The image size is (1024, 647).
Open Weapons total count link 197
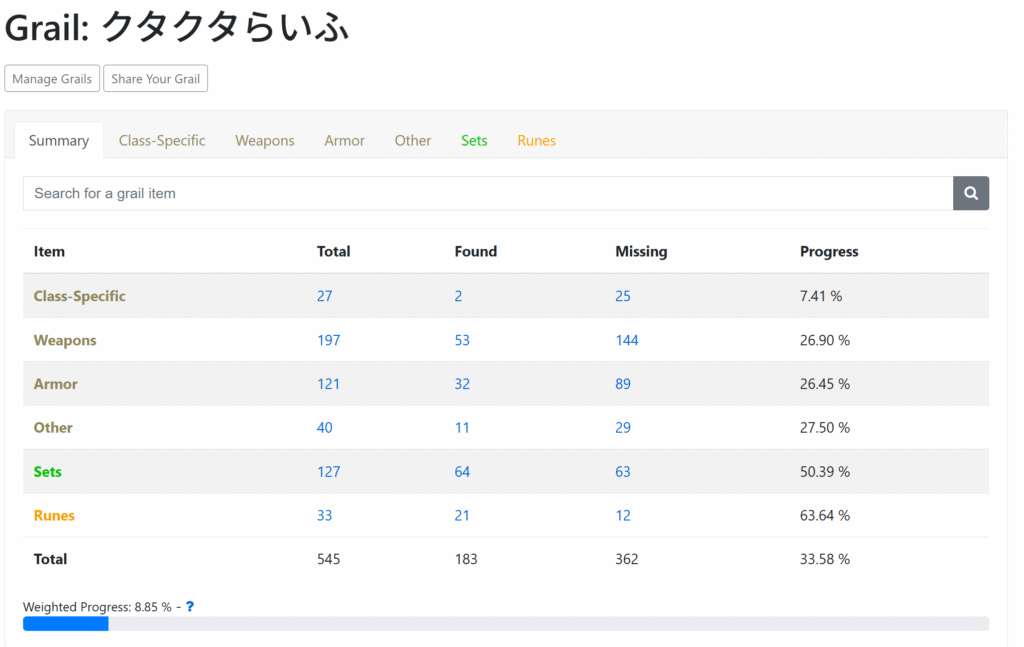pos(328,340)
